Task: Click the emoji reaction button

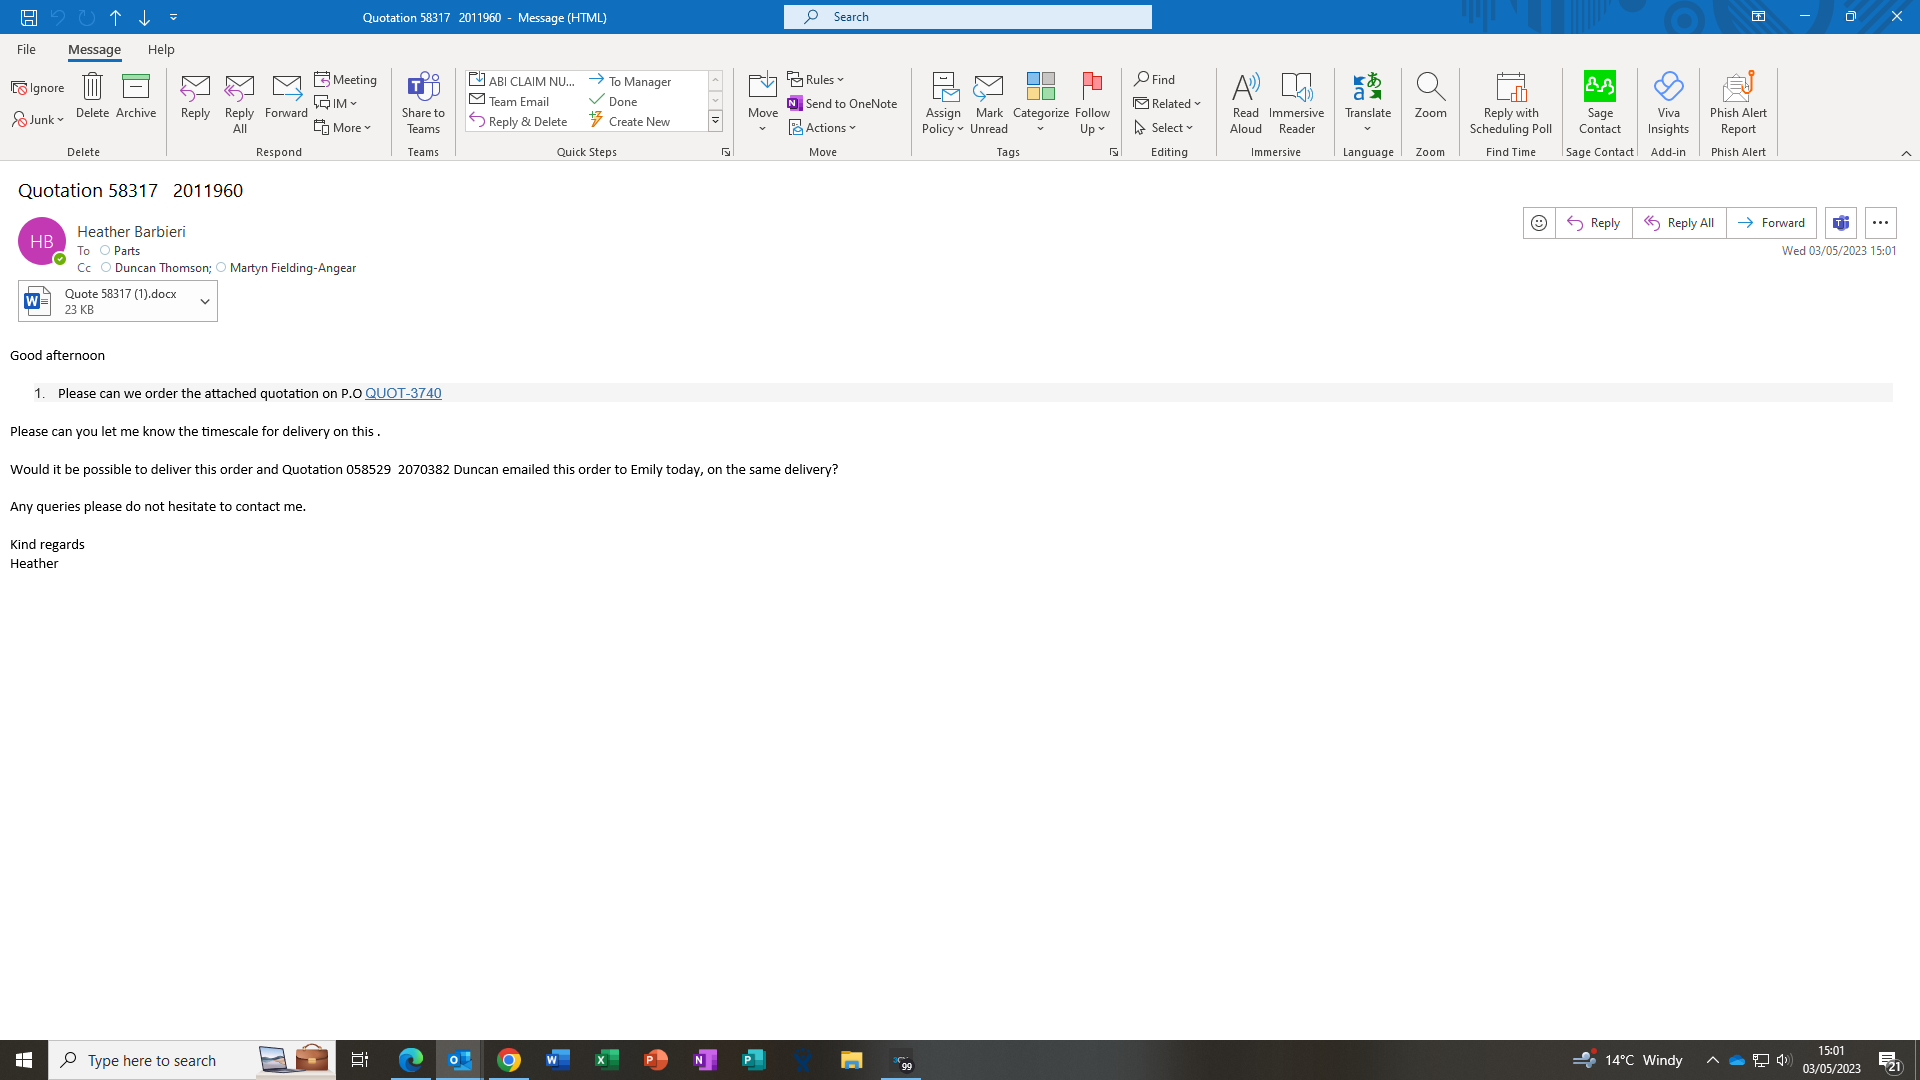Action: 1539,223
